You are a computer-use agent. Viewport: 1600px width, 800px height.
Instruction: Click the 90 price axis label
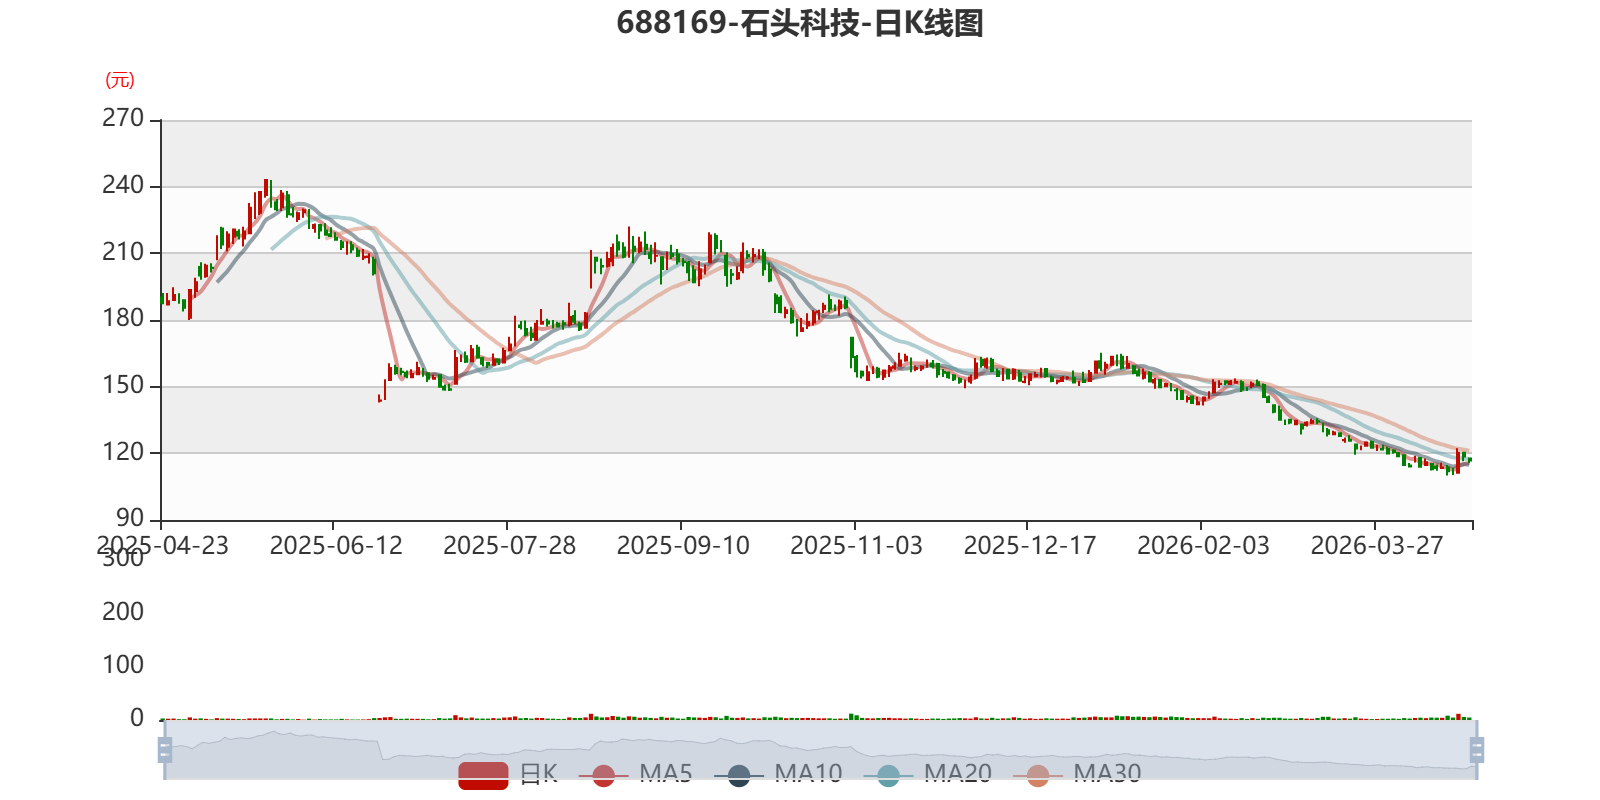tap(130, 518)
